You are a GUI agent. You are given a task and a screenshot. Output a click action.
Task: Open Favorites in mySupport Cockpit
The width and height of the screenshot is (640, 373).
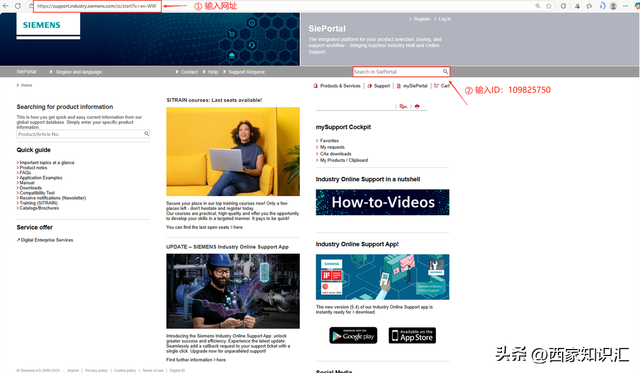[328, 140]
